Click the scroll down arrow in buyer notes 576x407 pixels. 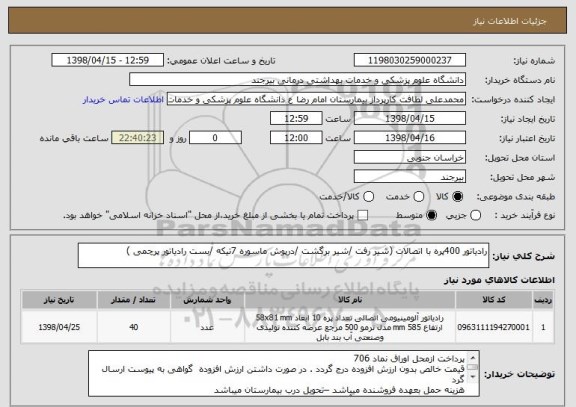tap(473, 377)
